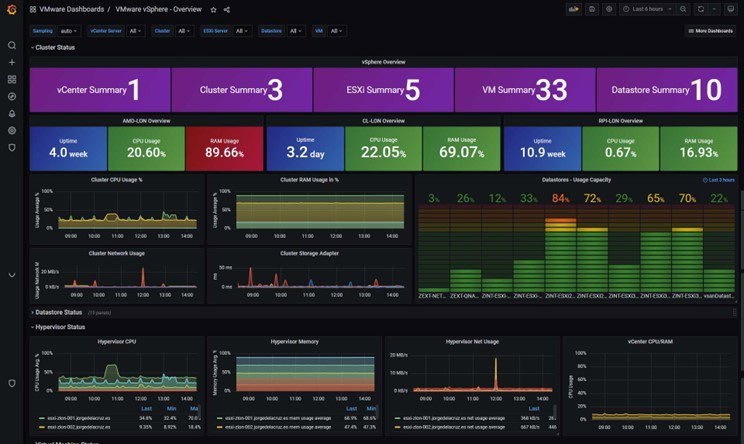Click the vCenter Summary stat panel
This screenshot has width=744, height=444.
coord(100,90)
